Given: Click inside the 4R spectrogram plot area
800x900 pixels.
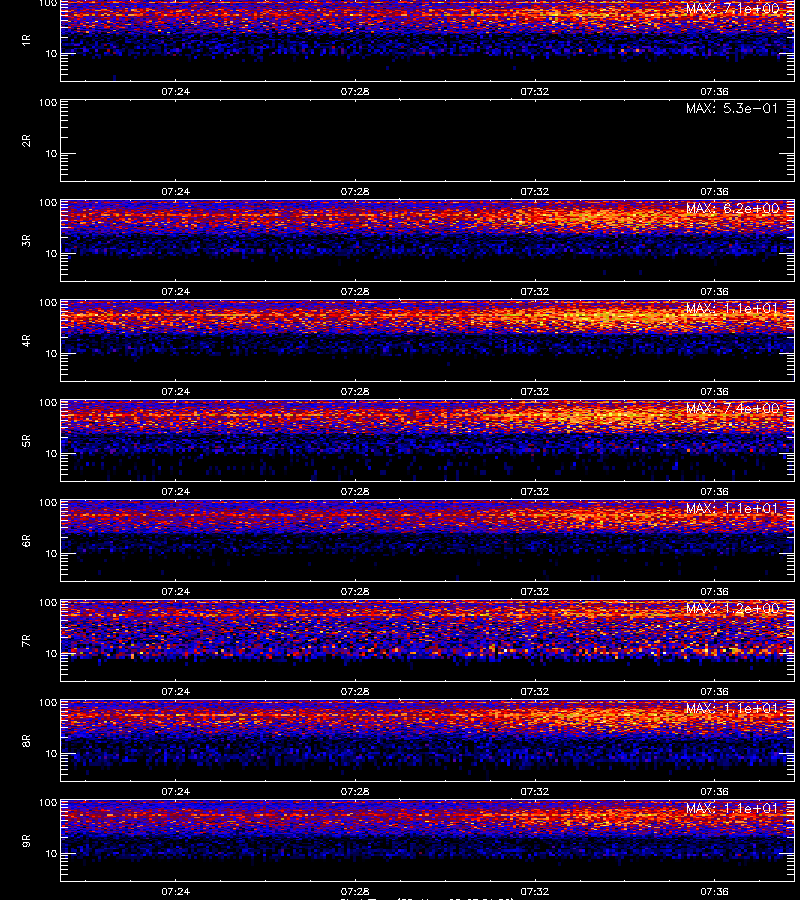Looking at the screenshot, I should (428, 340).
